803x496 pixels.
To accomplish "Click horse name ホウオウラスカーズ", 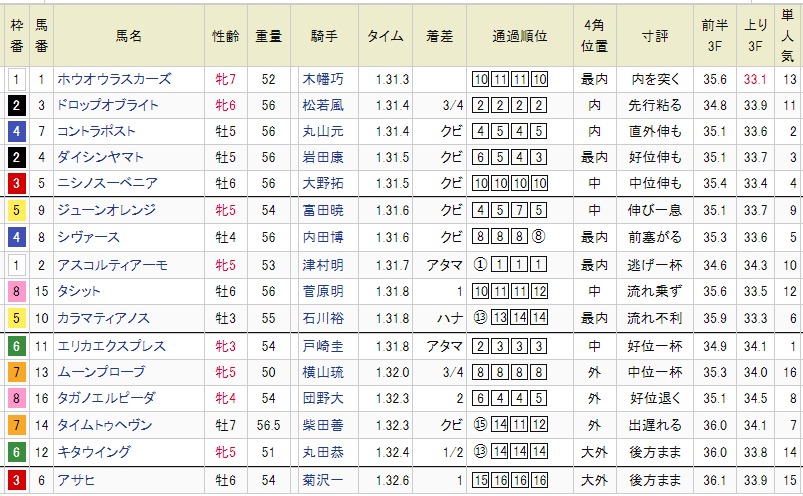I will [116, 79].
